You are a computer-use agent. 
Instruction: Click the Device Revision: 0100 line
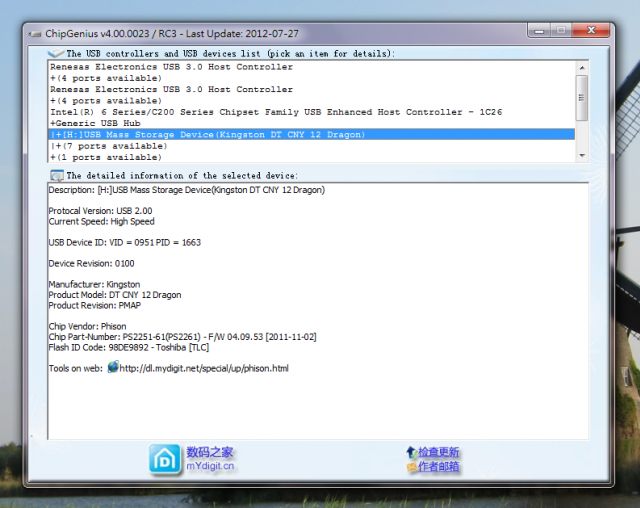[x=91, y=264]
